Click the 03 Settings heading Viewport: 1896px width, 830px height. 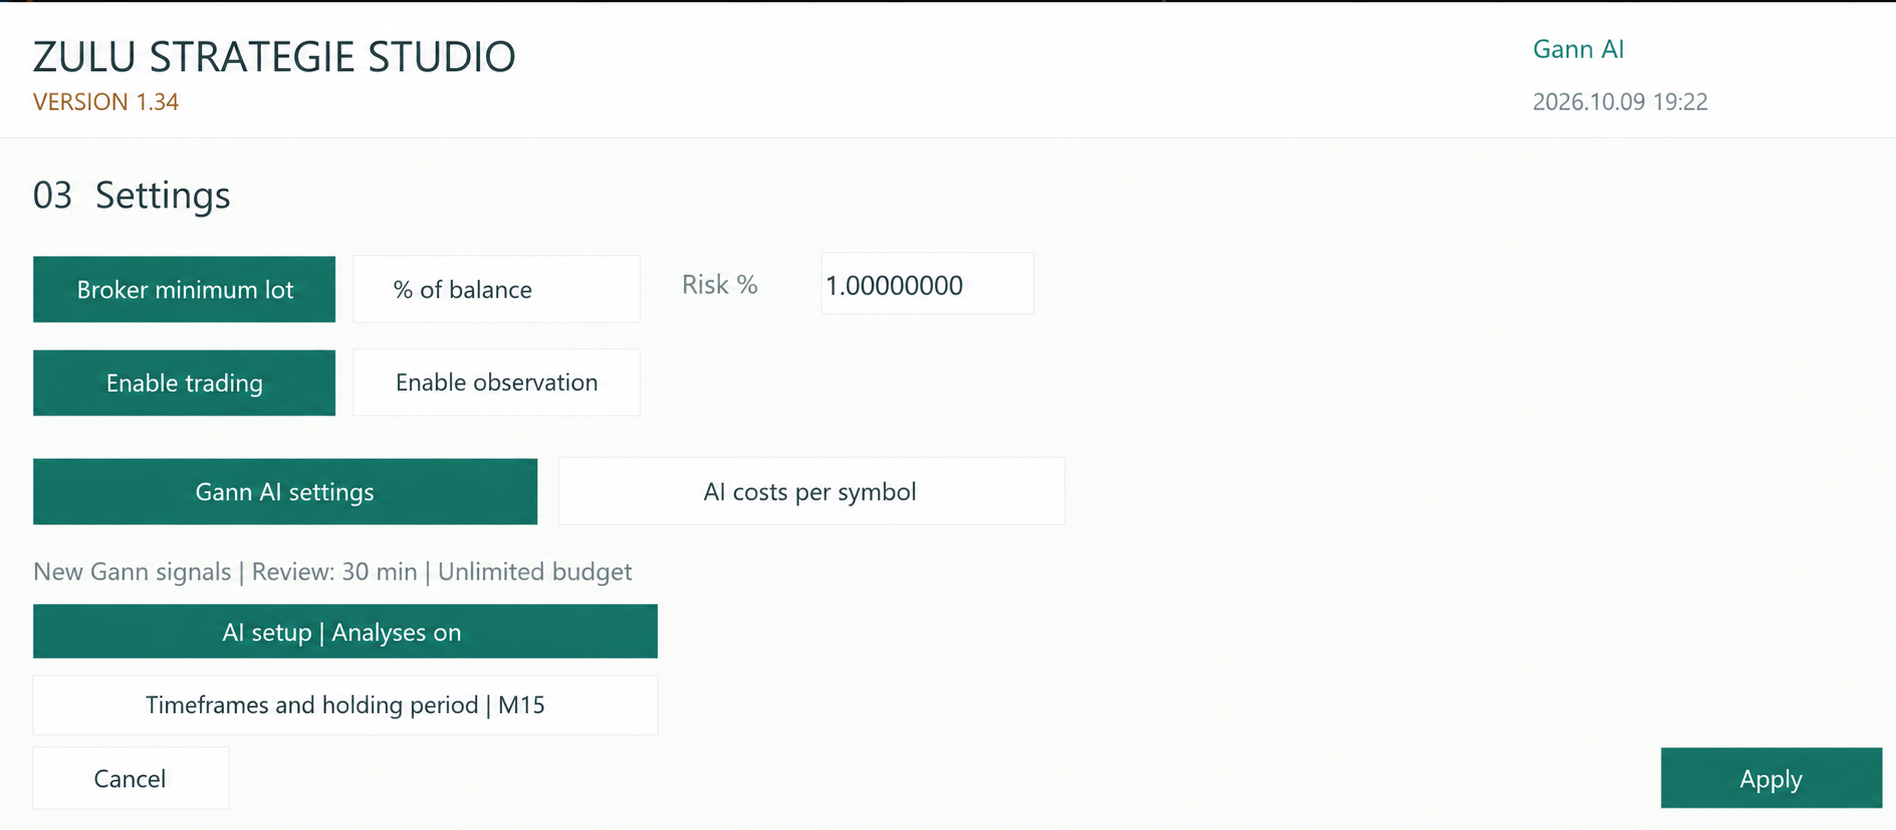(132, 195)
